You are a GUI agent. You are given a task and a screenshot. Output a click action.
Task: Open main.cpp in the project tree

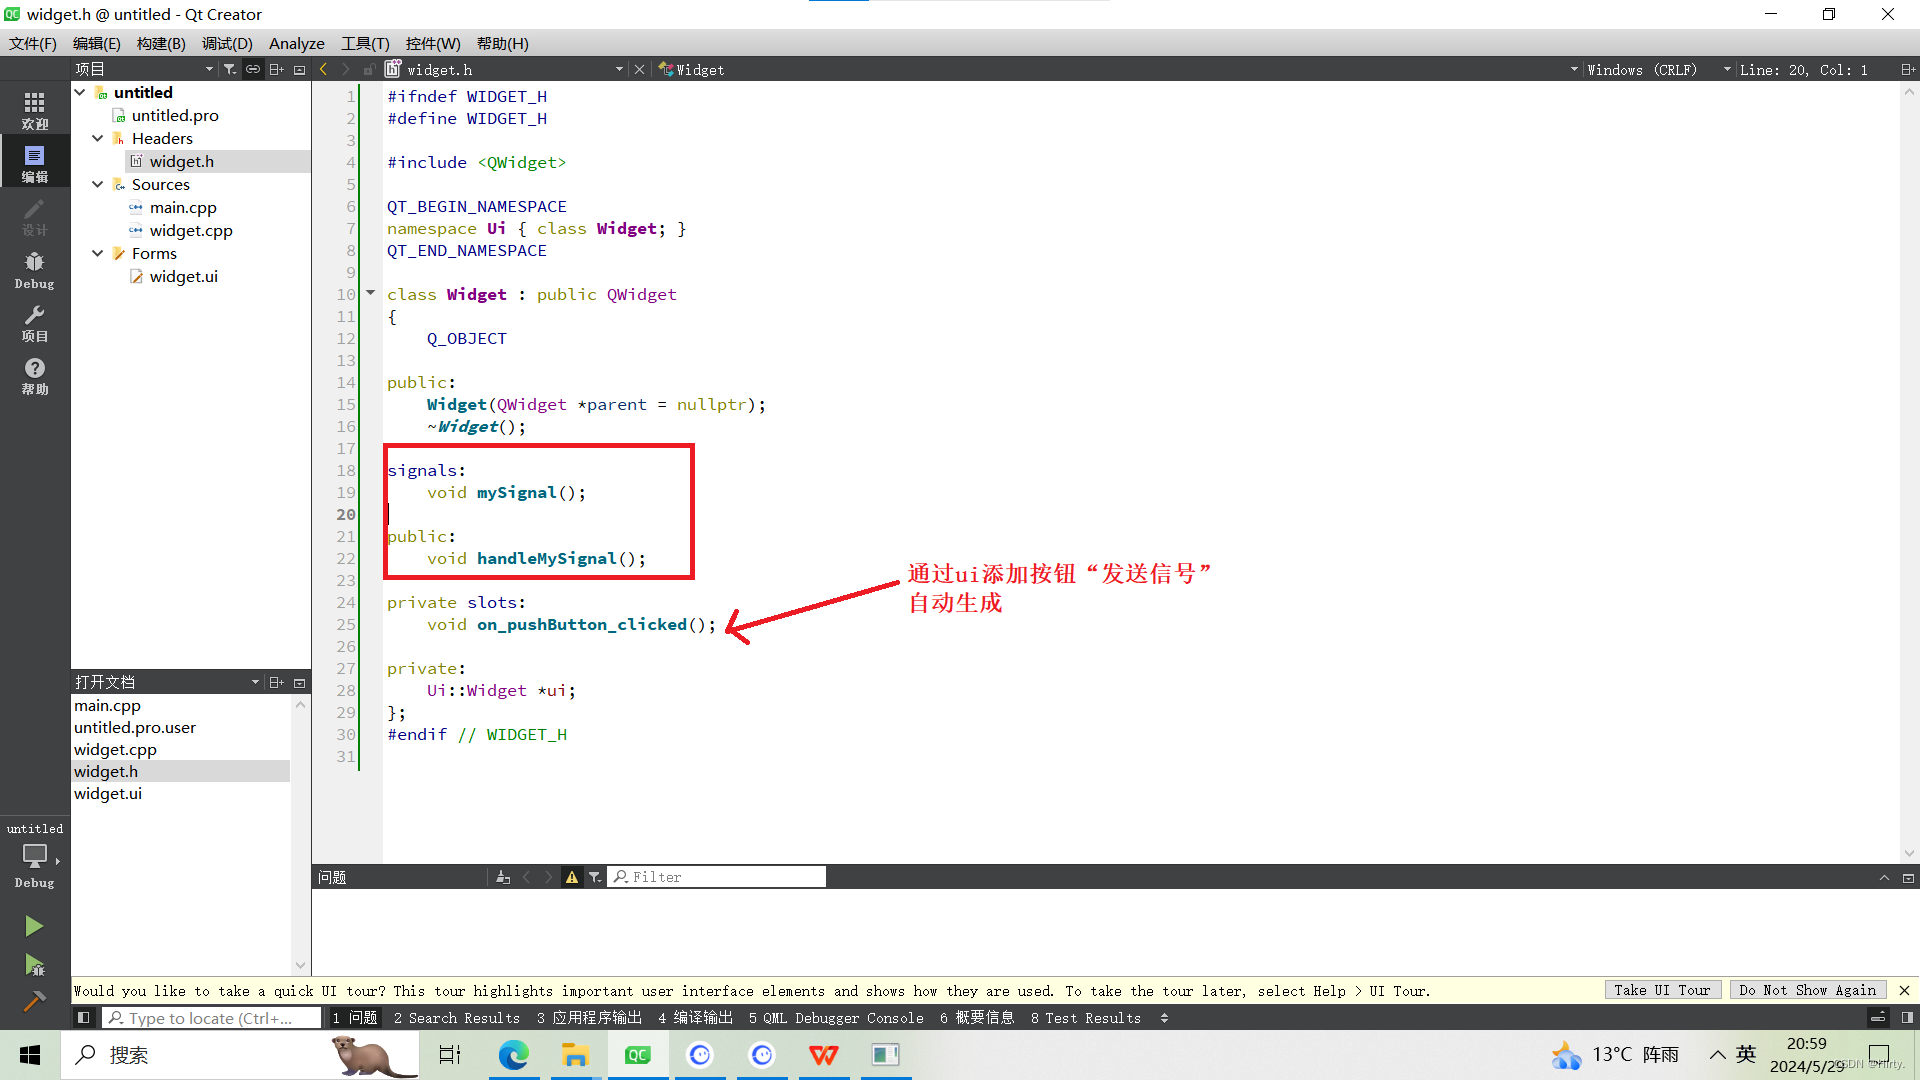183,207
